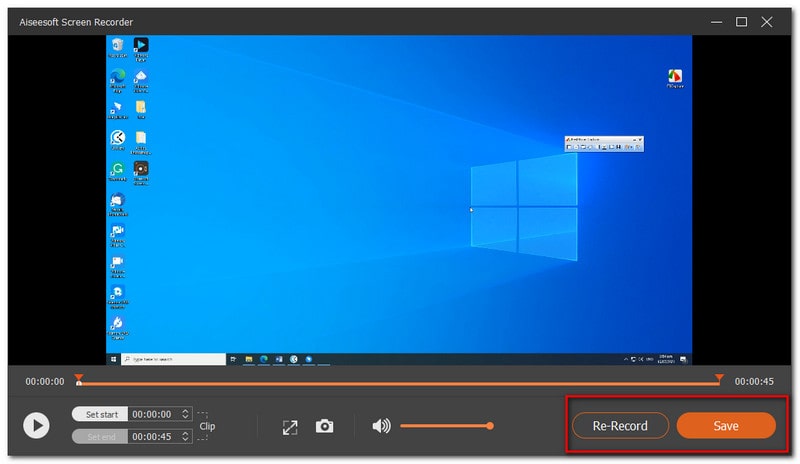The image size is (800, 464).
Task: Click the 00:00:00 timeline start label
Action: click(x=45, y=382)
